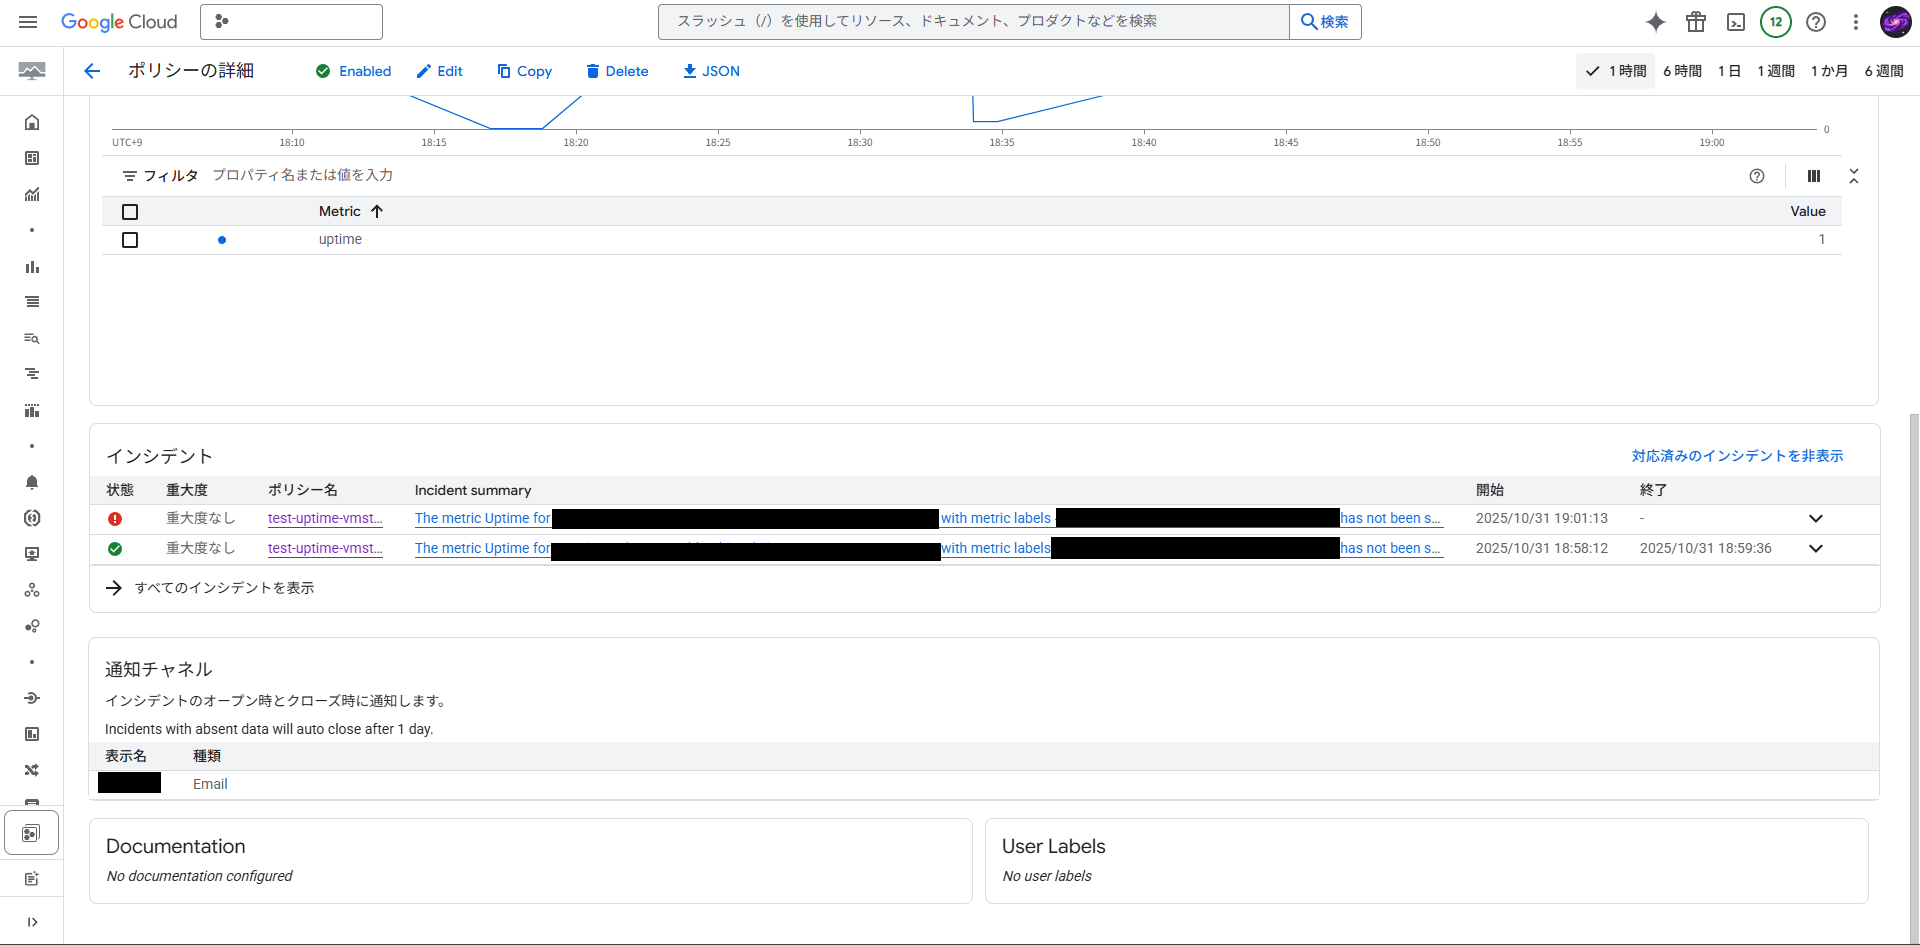Click the gift free trial icon
Image resolution: width=1920 pixels, height=945 pixels.
point(1696,22)
